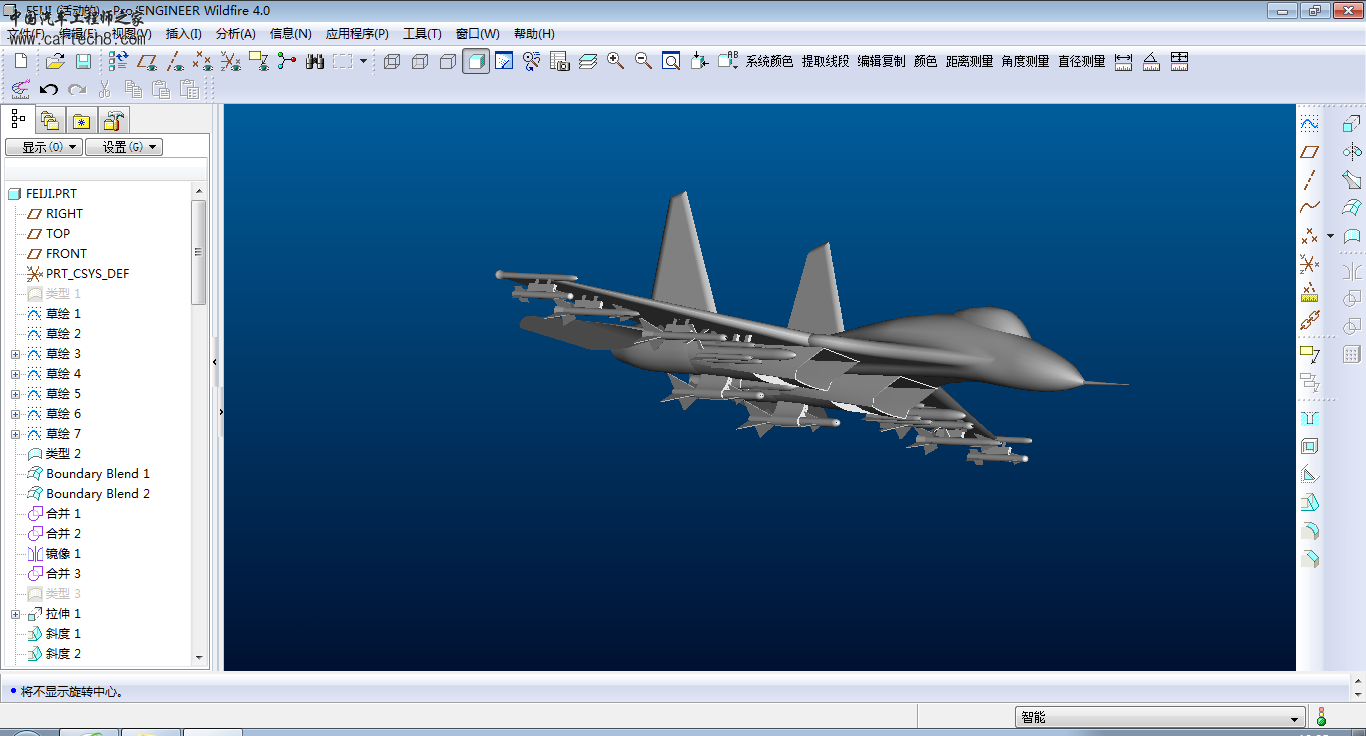Toggle the shaded display mode icon
The width and height of the screenshot is (1366, 736).
(476, 62)
